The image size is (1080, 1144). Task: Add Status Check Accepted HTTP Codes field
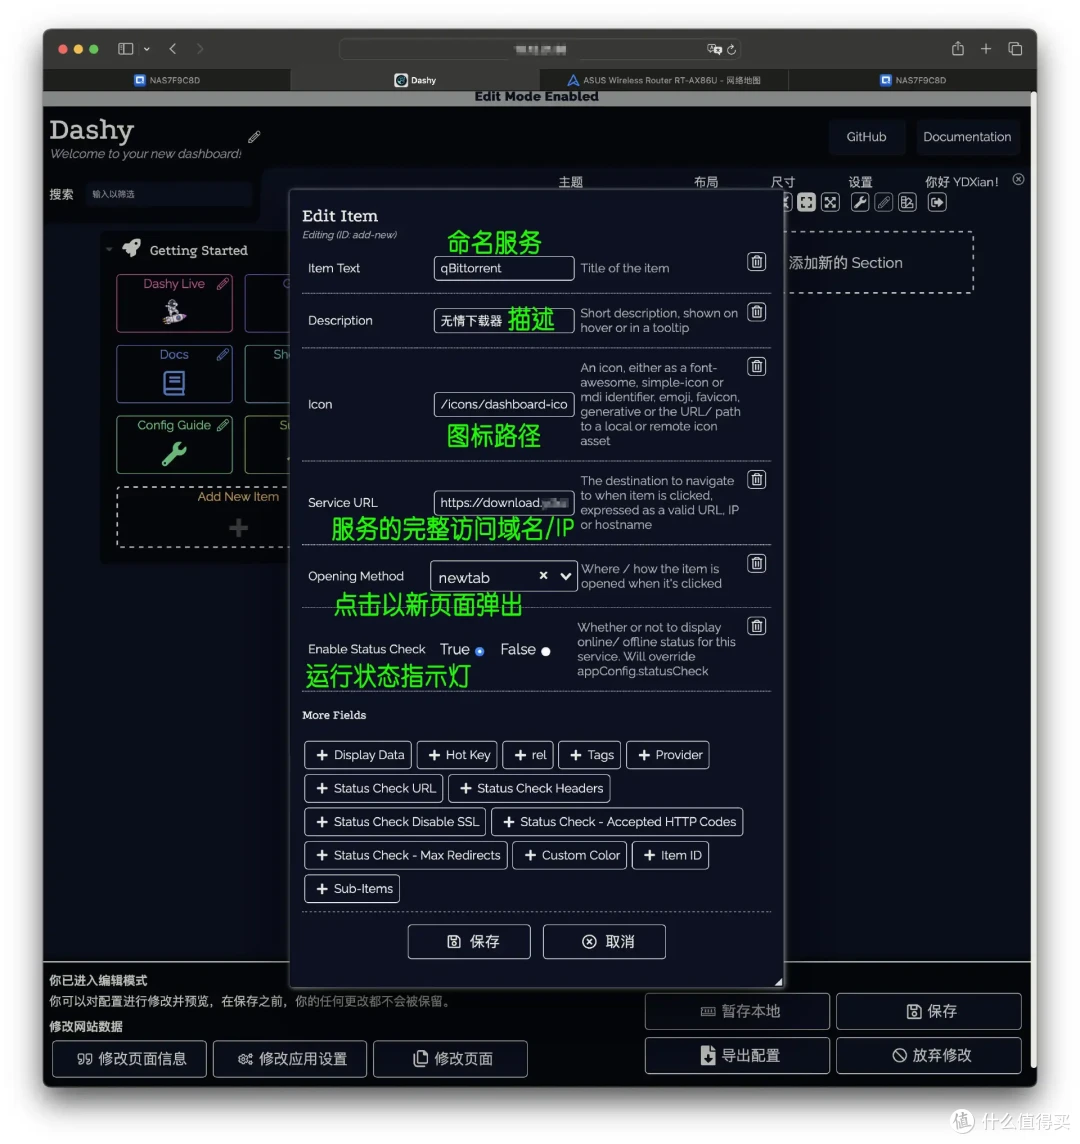click(x=617, y=822)
